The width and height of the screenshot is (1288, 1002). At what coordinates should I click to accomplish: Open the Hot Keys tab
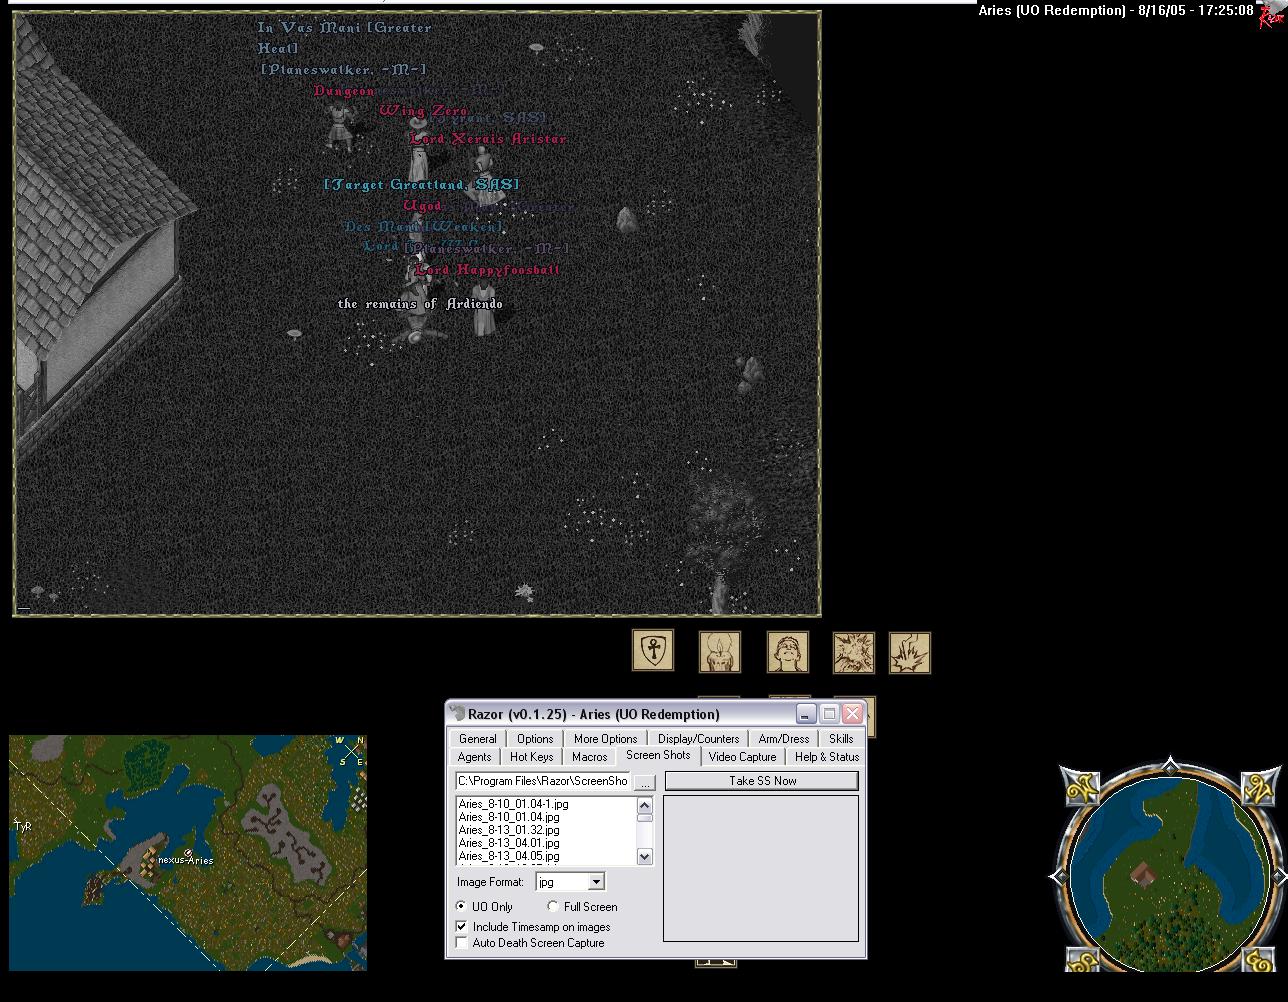pyautogui.click(x=531, y=757)
